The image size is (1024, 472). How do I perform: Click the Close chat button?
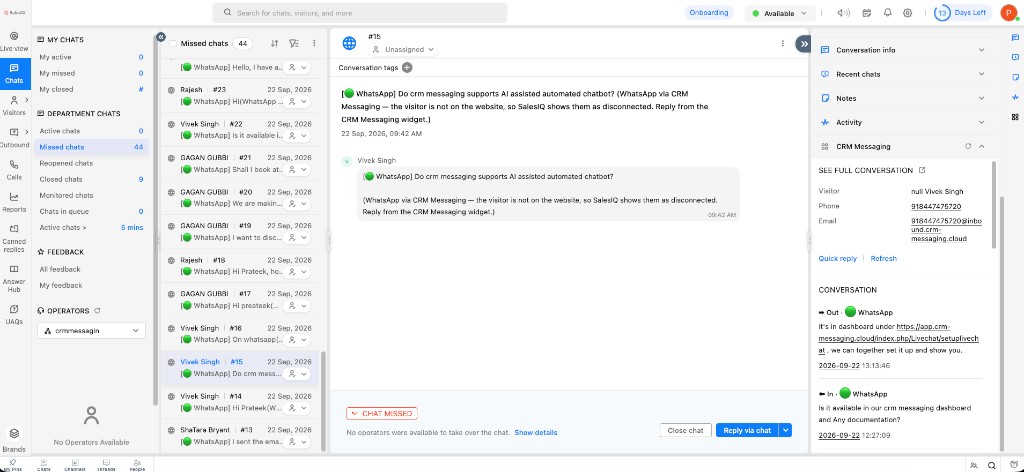685,430
